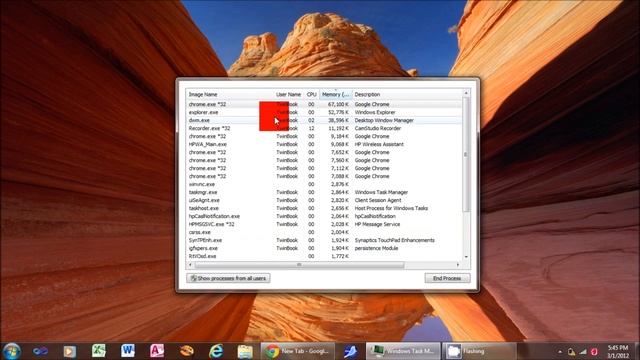Select the HPMSGSVC.exe *32 process
The width and height of the screenshot is (640, 360).
click(x=324, y=224)
